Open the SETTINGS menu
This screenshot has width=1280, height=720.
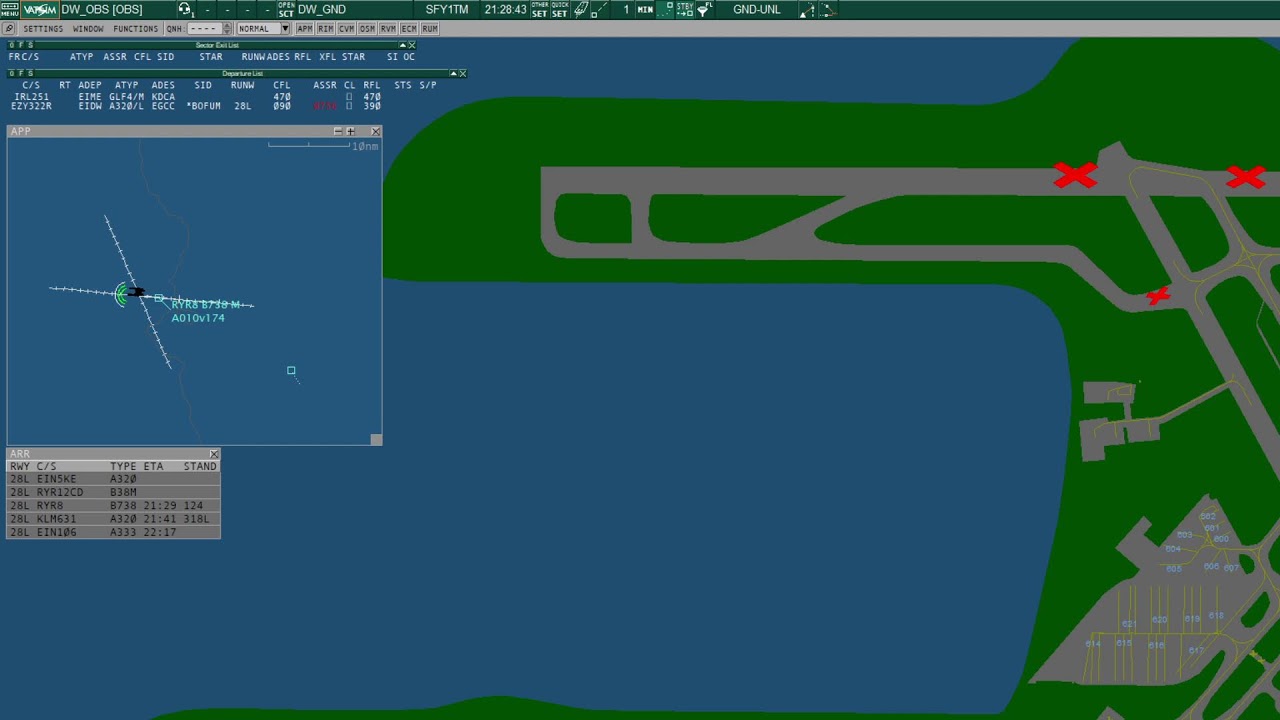coord(43,29)
